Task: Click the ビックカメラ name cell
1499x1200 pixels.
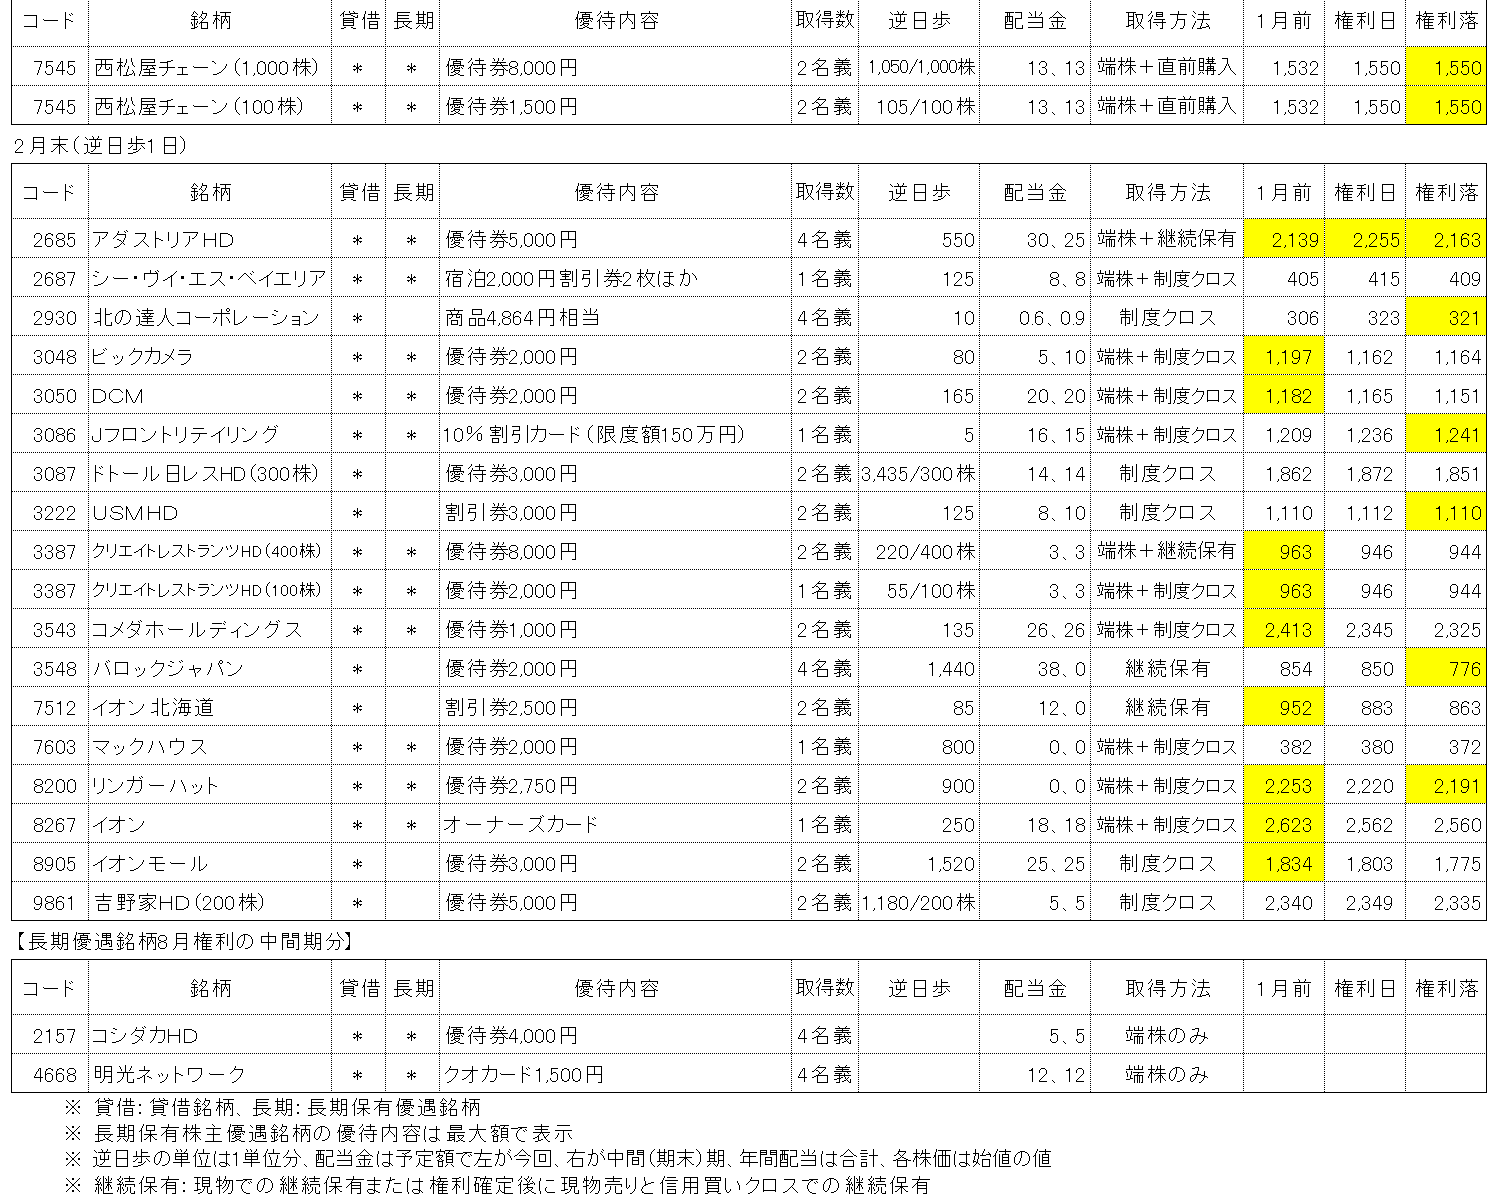Action: click(x=210, y=357)
